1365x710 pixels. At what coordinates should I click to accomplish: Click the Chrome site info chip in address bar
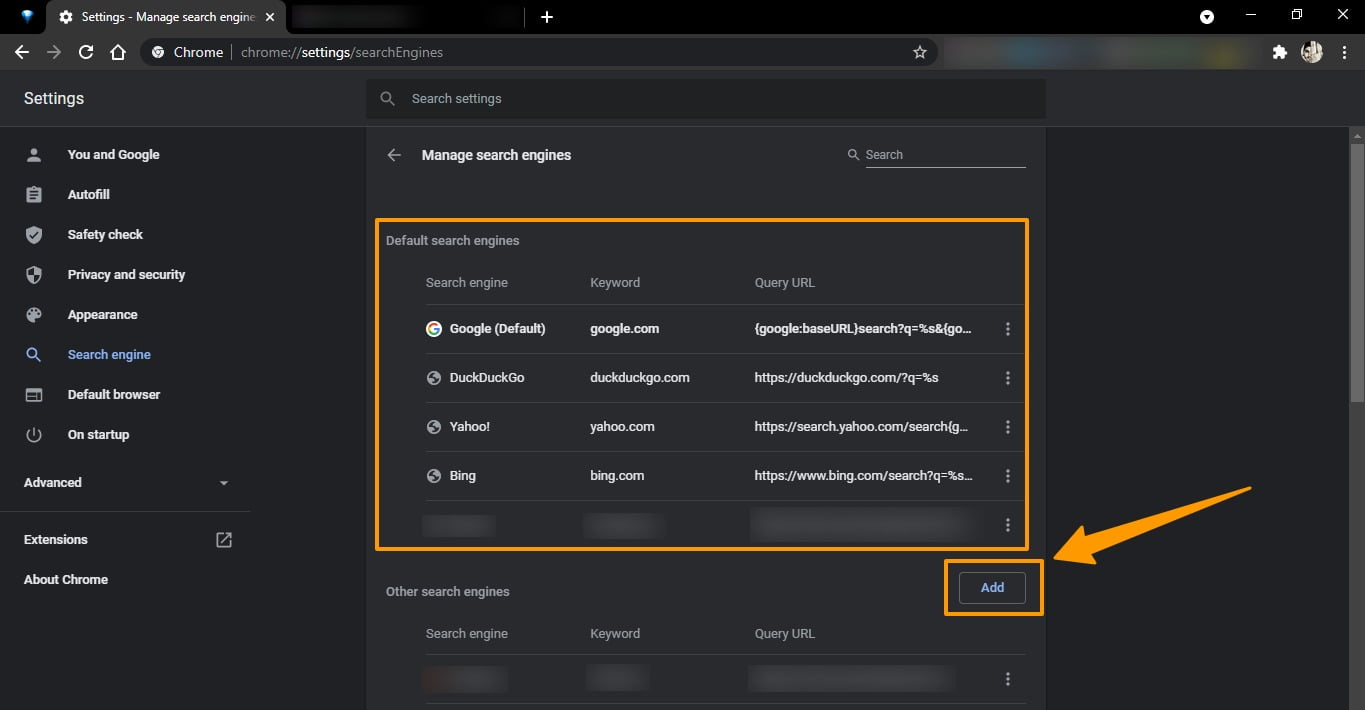(187, 52)
